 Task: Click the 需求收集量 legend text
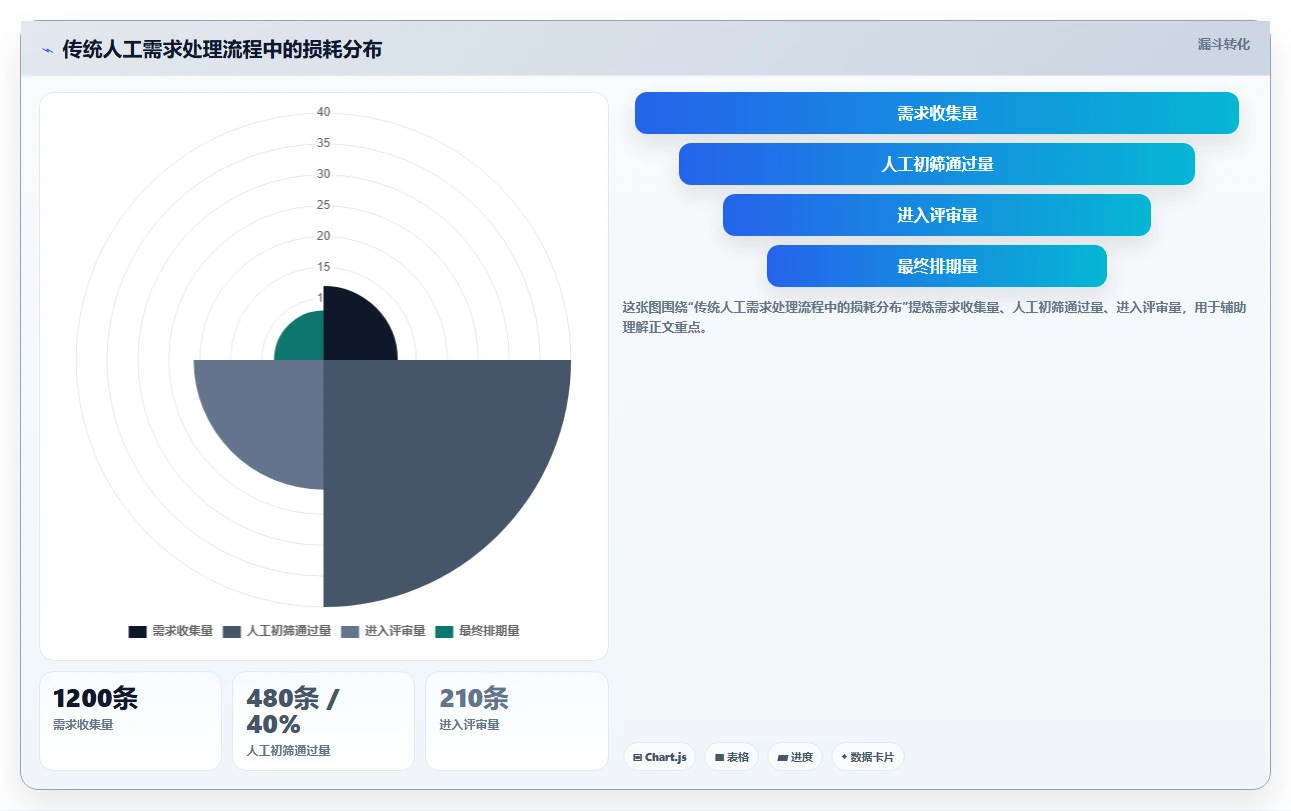[182, 632]
